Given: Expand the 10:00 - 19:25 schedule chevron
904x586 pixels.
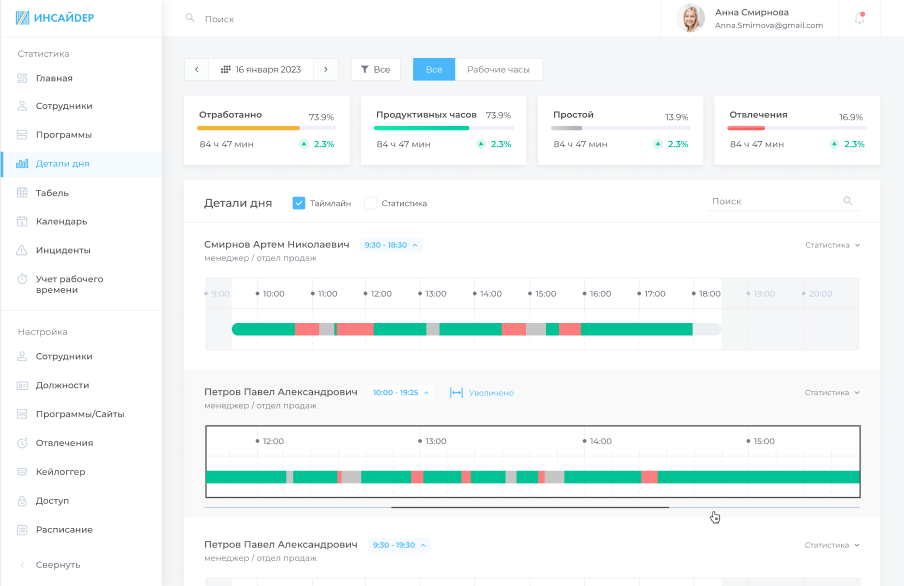Looking at the screenshot, I should tap(427, 393).
